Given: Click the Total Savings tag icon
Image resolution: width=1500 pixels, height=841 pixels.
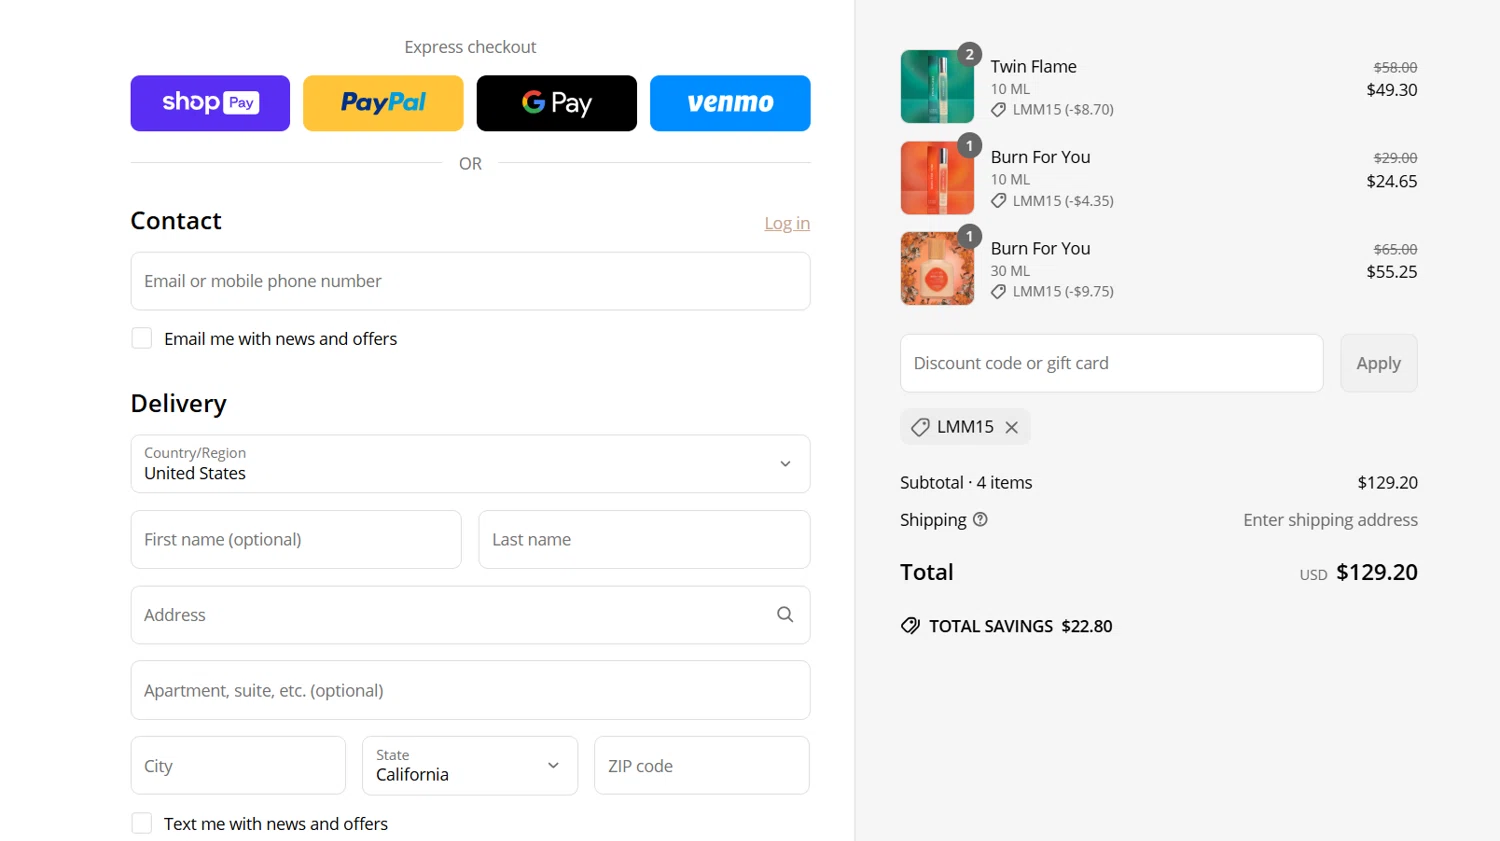Looking at the screenshot, I should point(910,626).
